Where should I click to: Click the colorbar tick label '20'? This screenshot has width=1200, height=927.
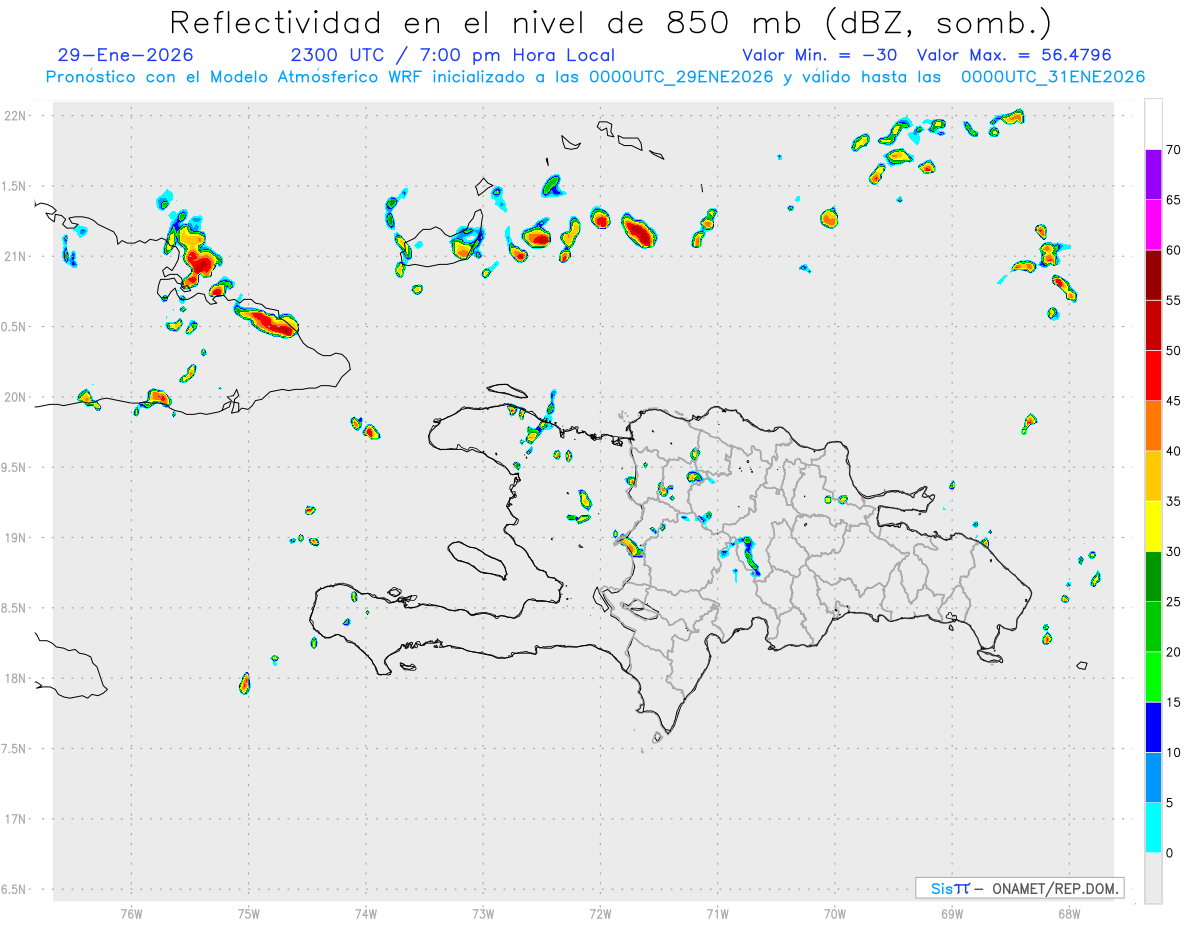(1173, 652)
